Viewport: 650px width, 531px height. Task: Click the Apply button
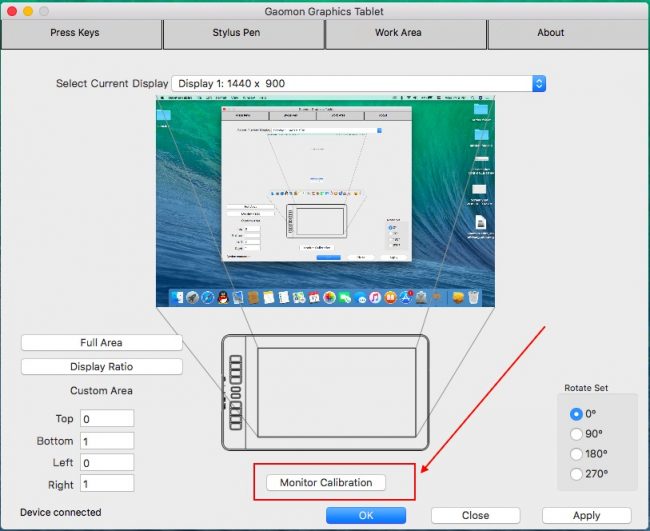pyautogui.click(x=587, y=516)
